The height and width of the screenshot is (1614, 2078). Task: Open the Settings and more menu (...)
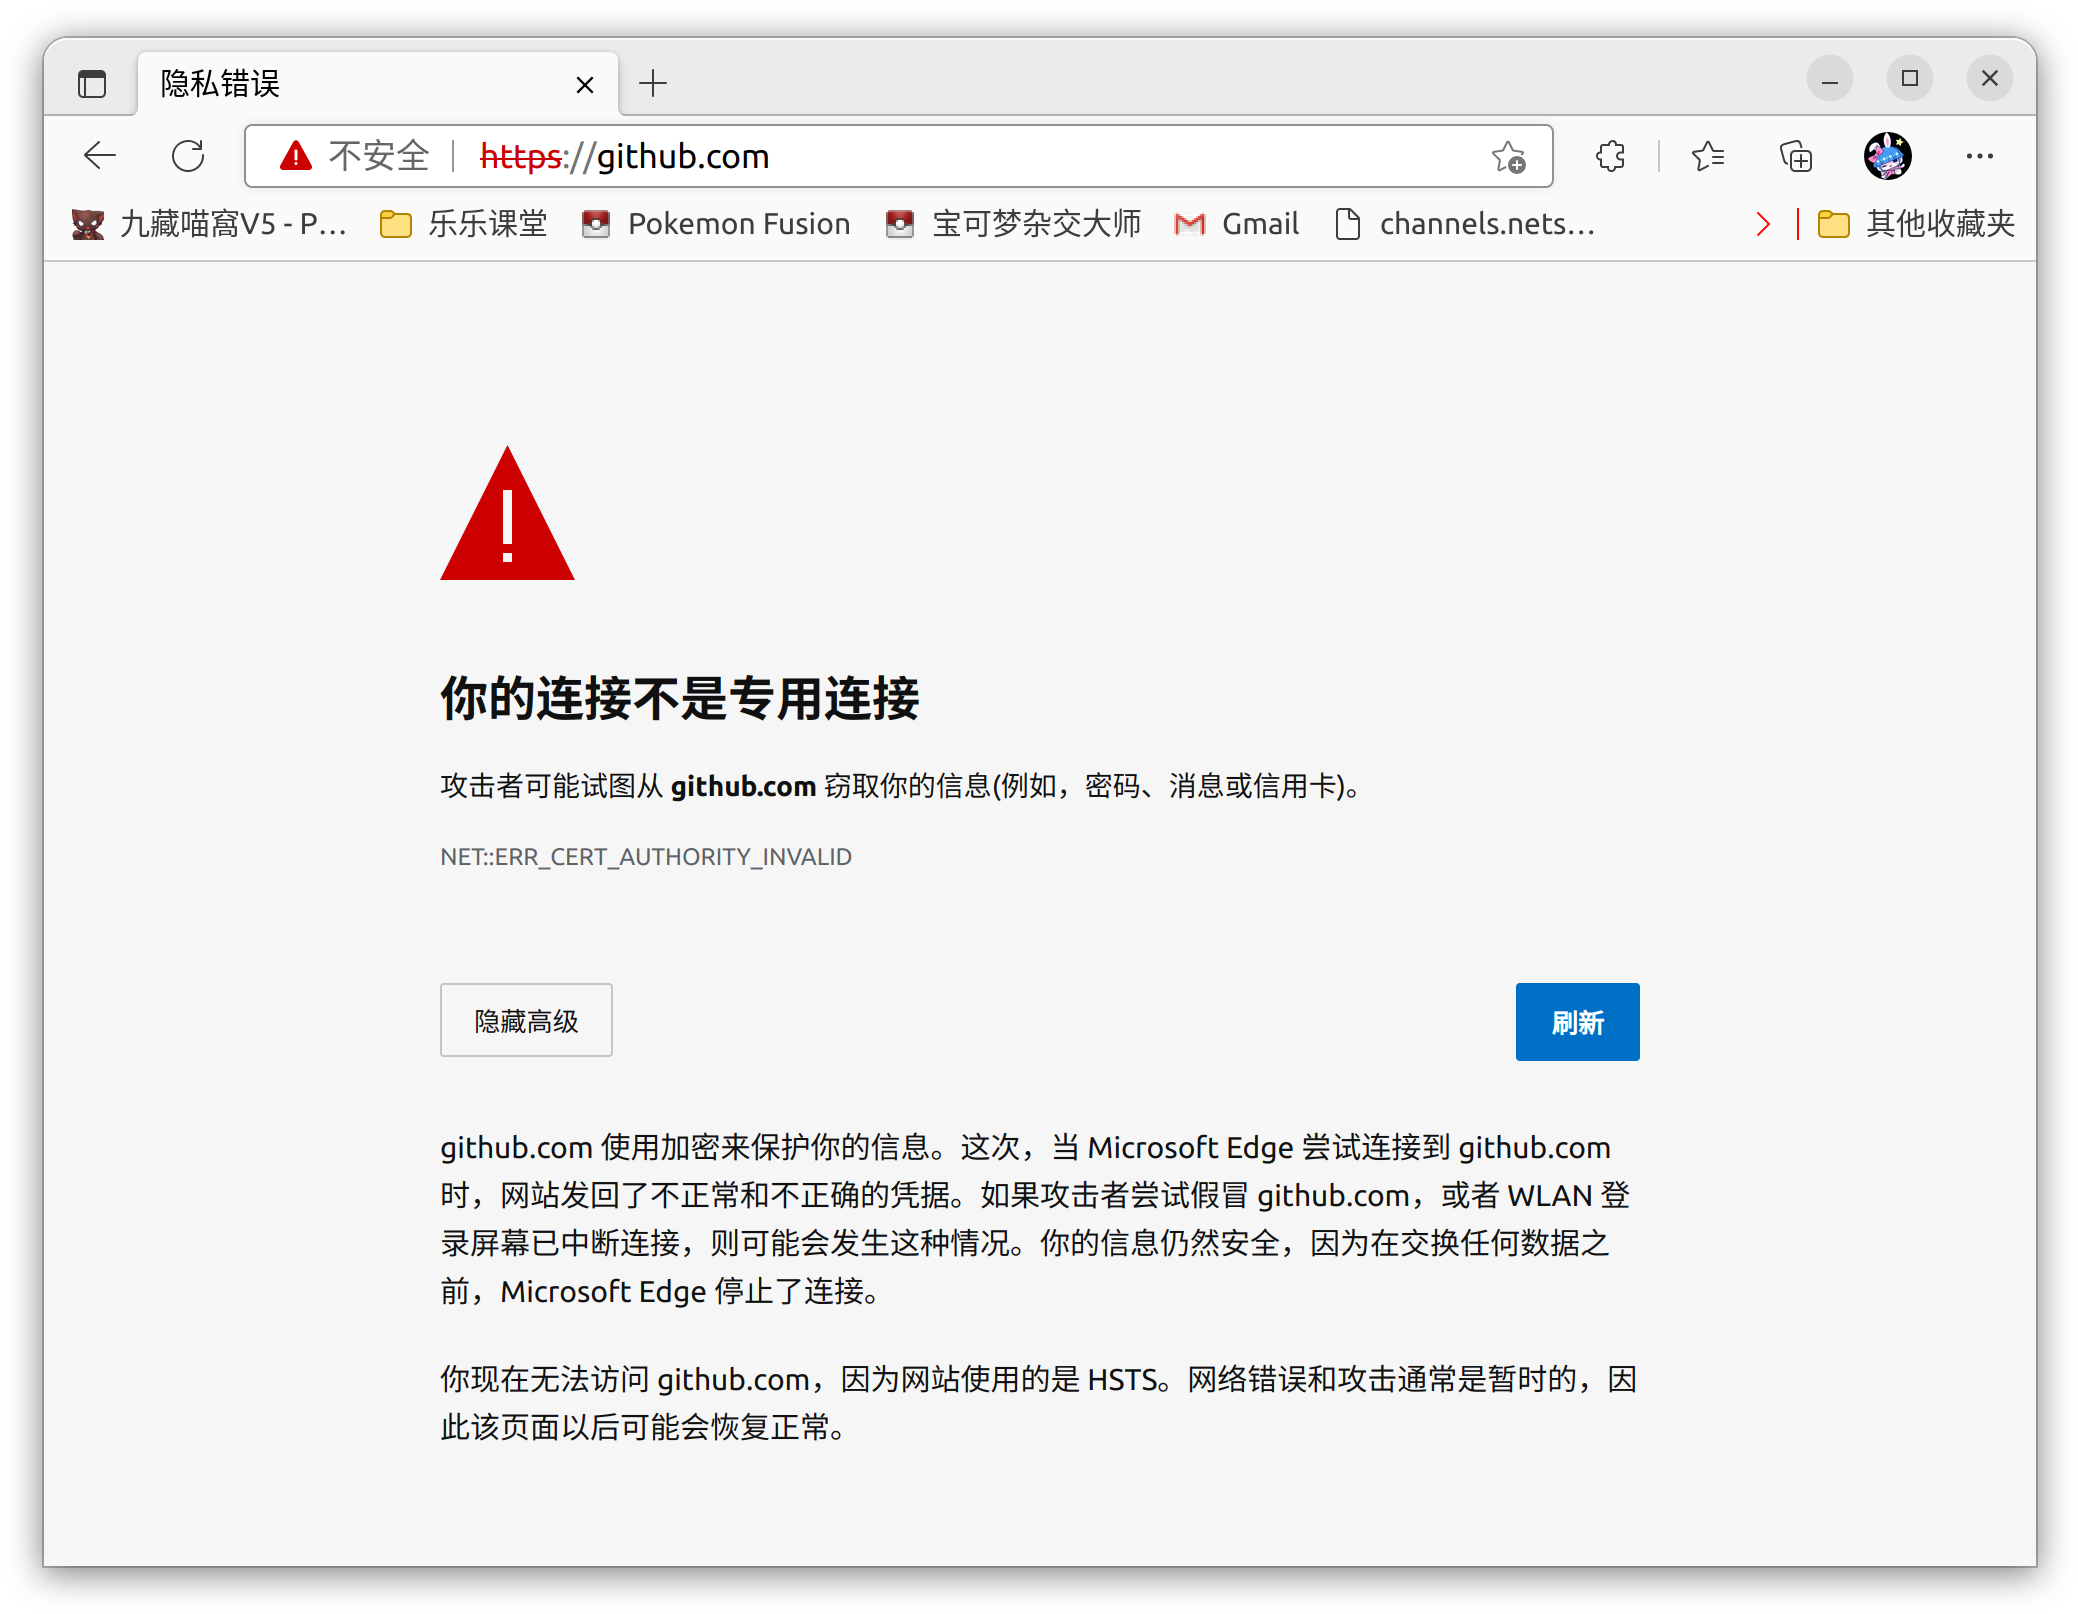click(1979, 156)
